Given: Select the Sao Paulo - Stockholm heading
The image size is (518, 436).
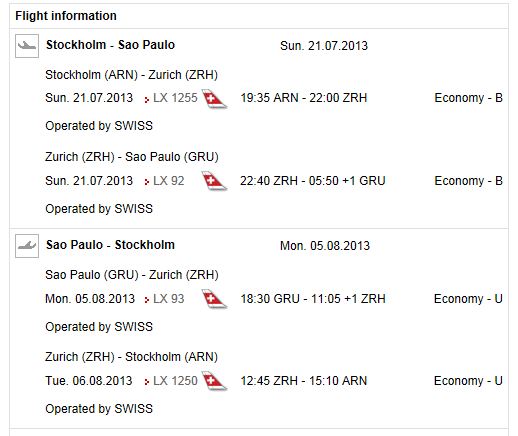Looking at the screenshot, I should coord(110,245).
